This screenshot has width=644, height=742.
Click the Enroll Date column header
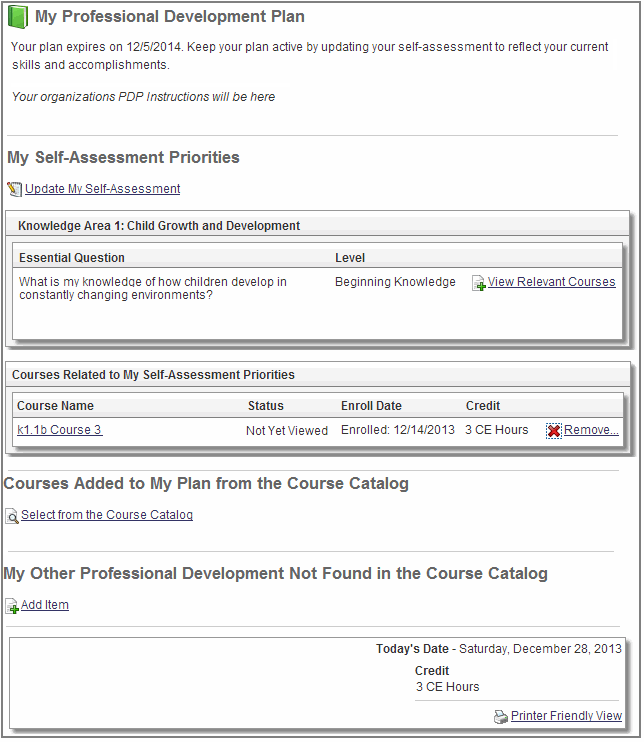(372, 406)
